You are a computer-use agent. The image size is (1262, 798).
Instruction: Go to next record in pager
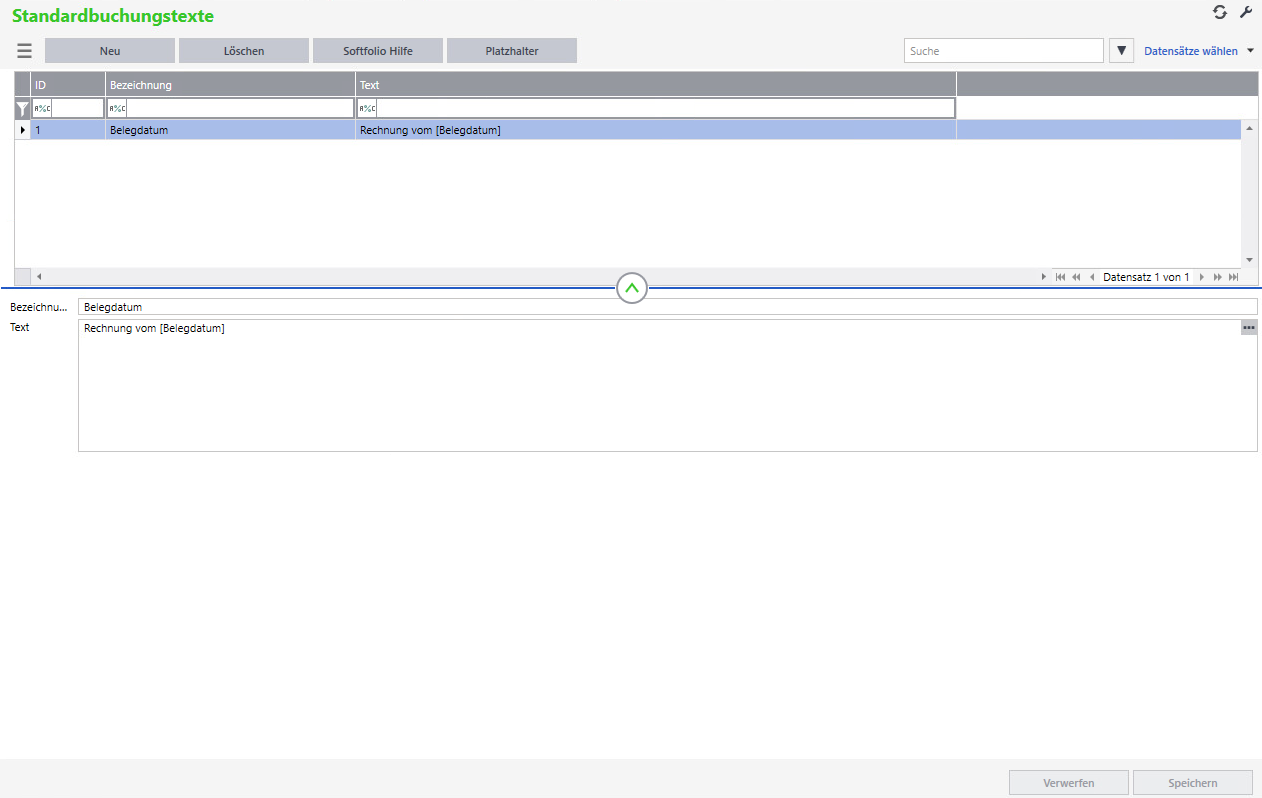coord(1202,277)
